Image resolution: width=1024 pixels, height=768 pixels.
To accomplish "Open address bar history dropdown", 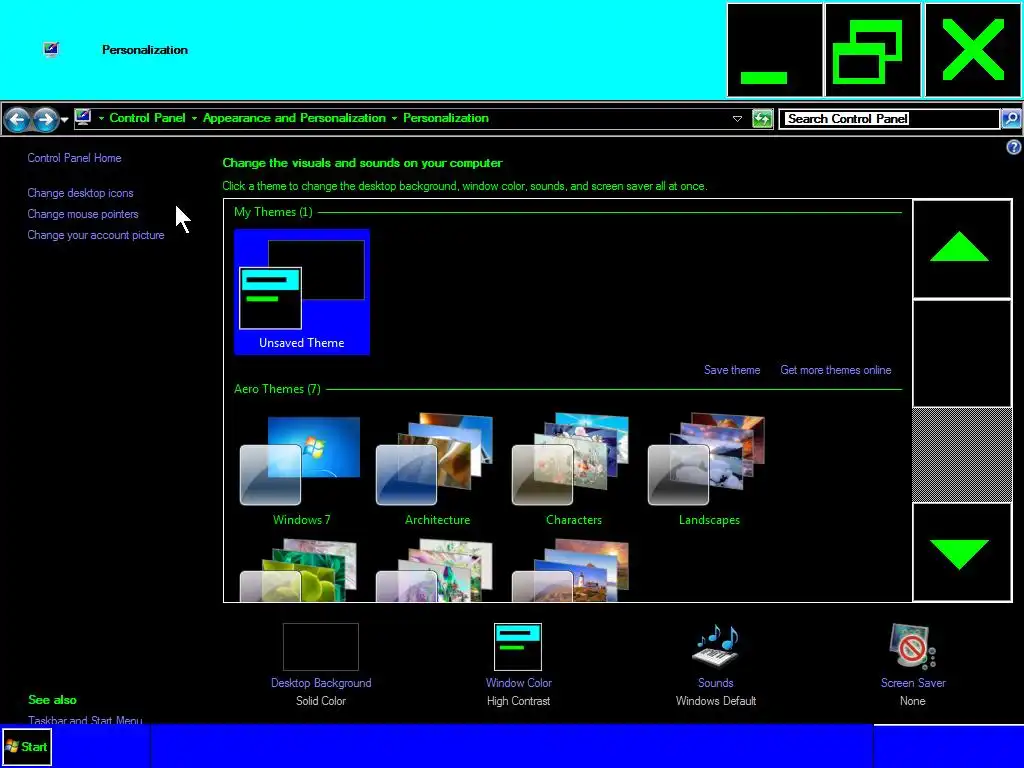I will [737, 119].
